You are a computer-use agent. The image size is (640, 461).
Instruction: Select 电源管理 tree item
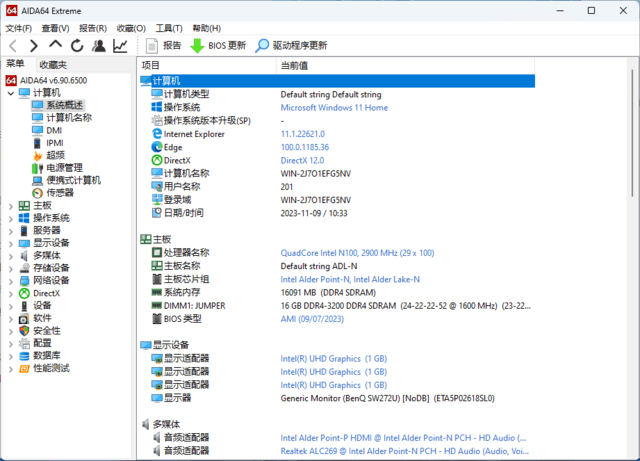click(x=64, y=167)
